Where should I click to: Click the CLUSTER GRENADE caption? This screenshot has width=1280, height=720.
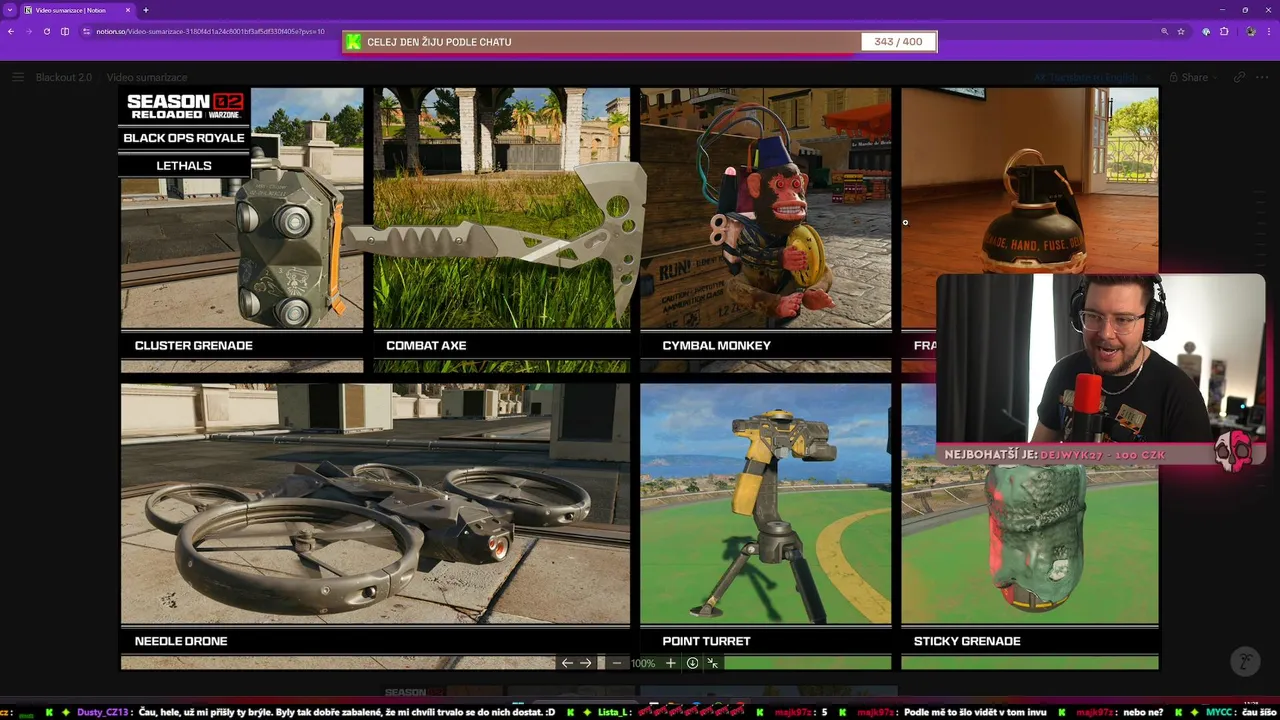[x=193, y=346]
